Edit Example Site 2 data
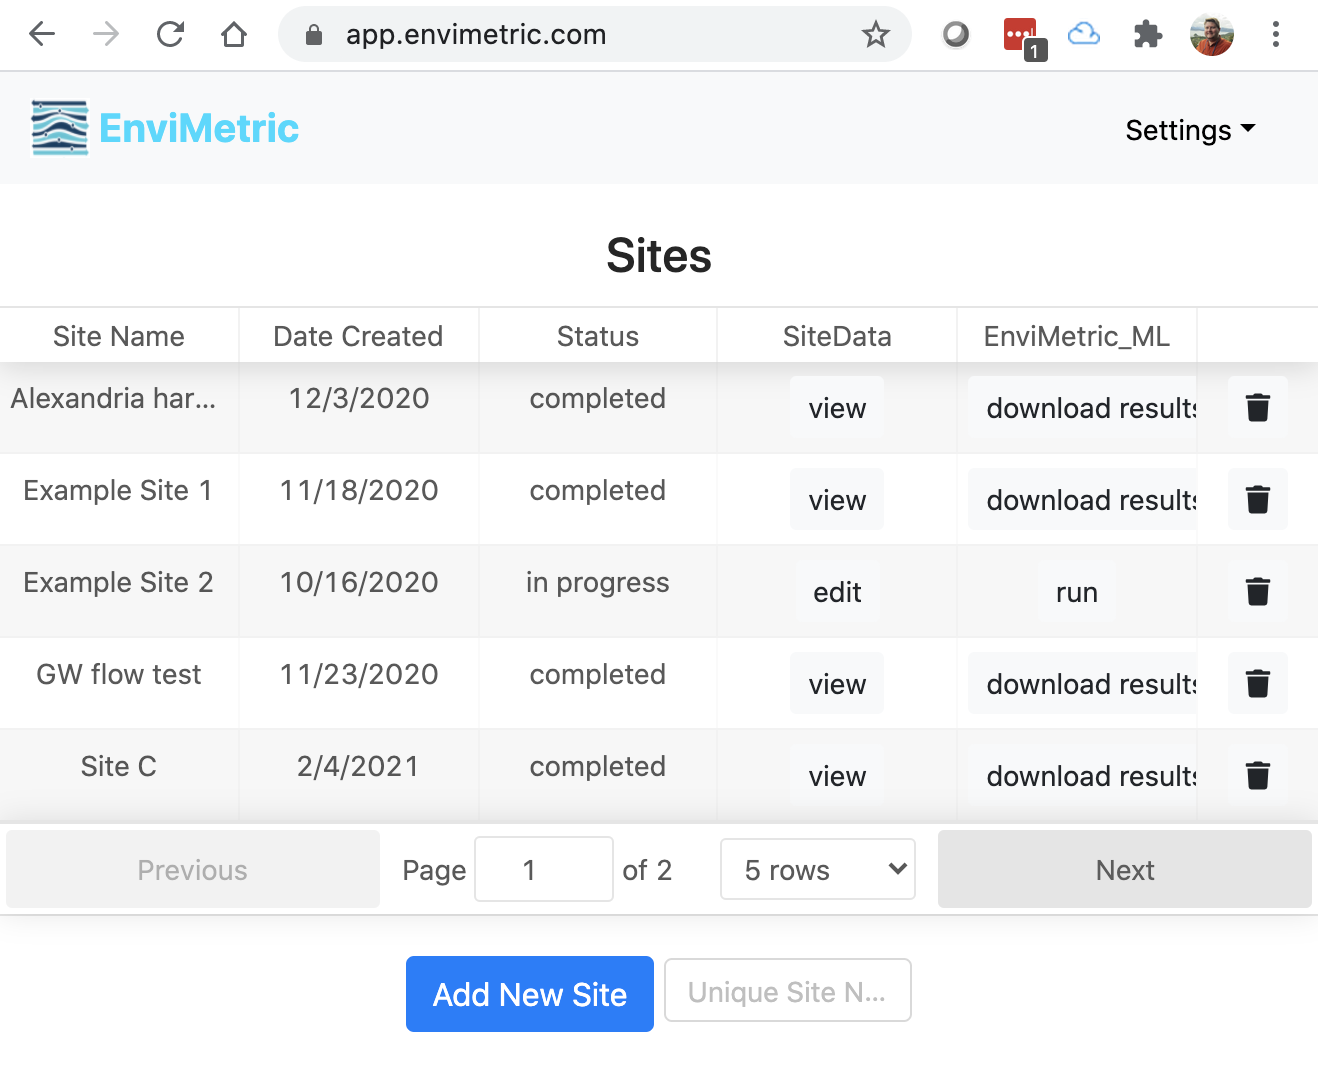 click(837, 591)
